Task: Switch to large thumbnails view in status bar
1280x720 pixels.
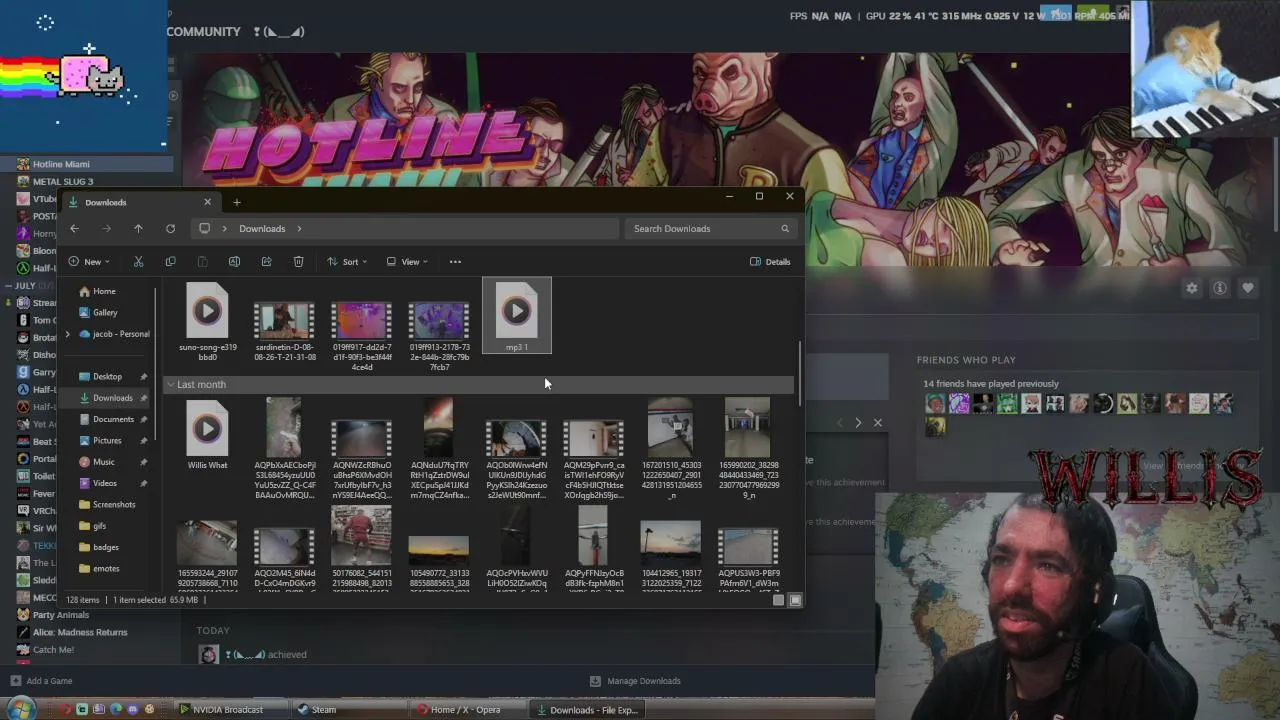Action: pyautogui.click(x=795, y=600)
